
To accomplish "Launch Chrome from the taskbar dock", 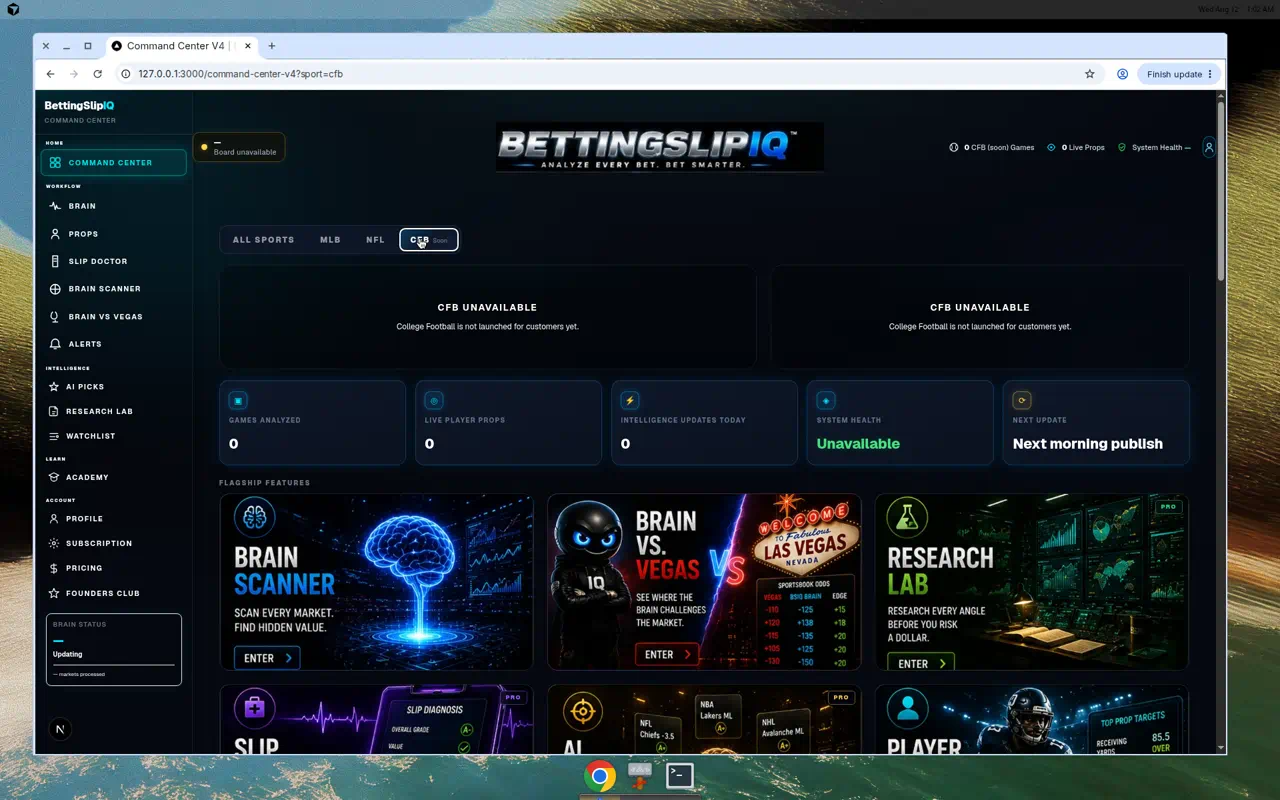I will (x=600, y=776).
